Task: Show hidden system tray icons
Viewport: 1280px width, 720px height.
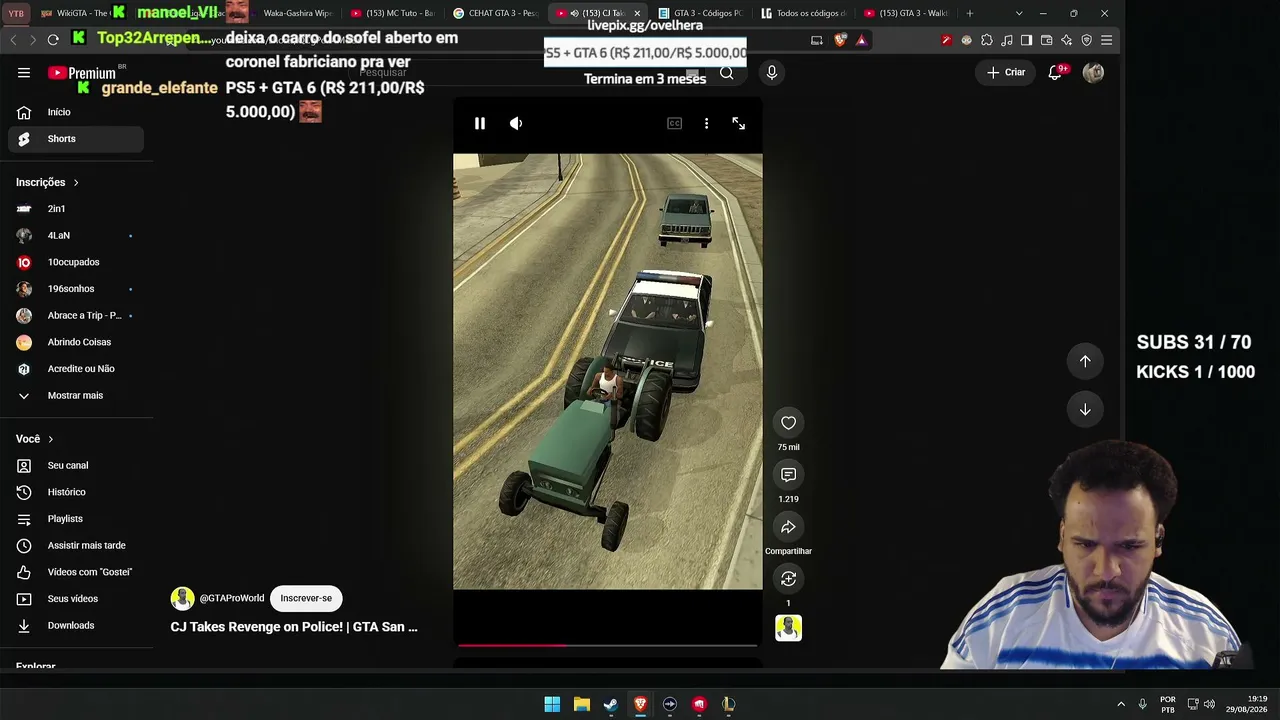Action: pyautogui.click(x=1121, y=704)
